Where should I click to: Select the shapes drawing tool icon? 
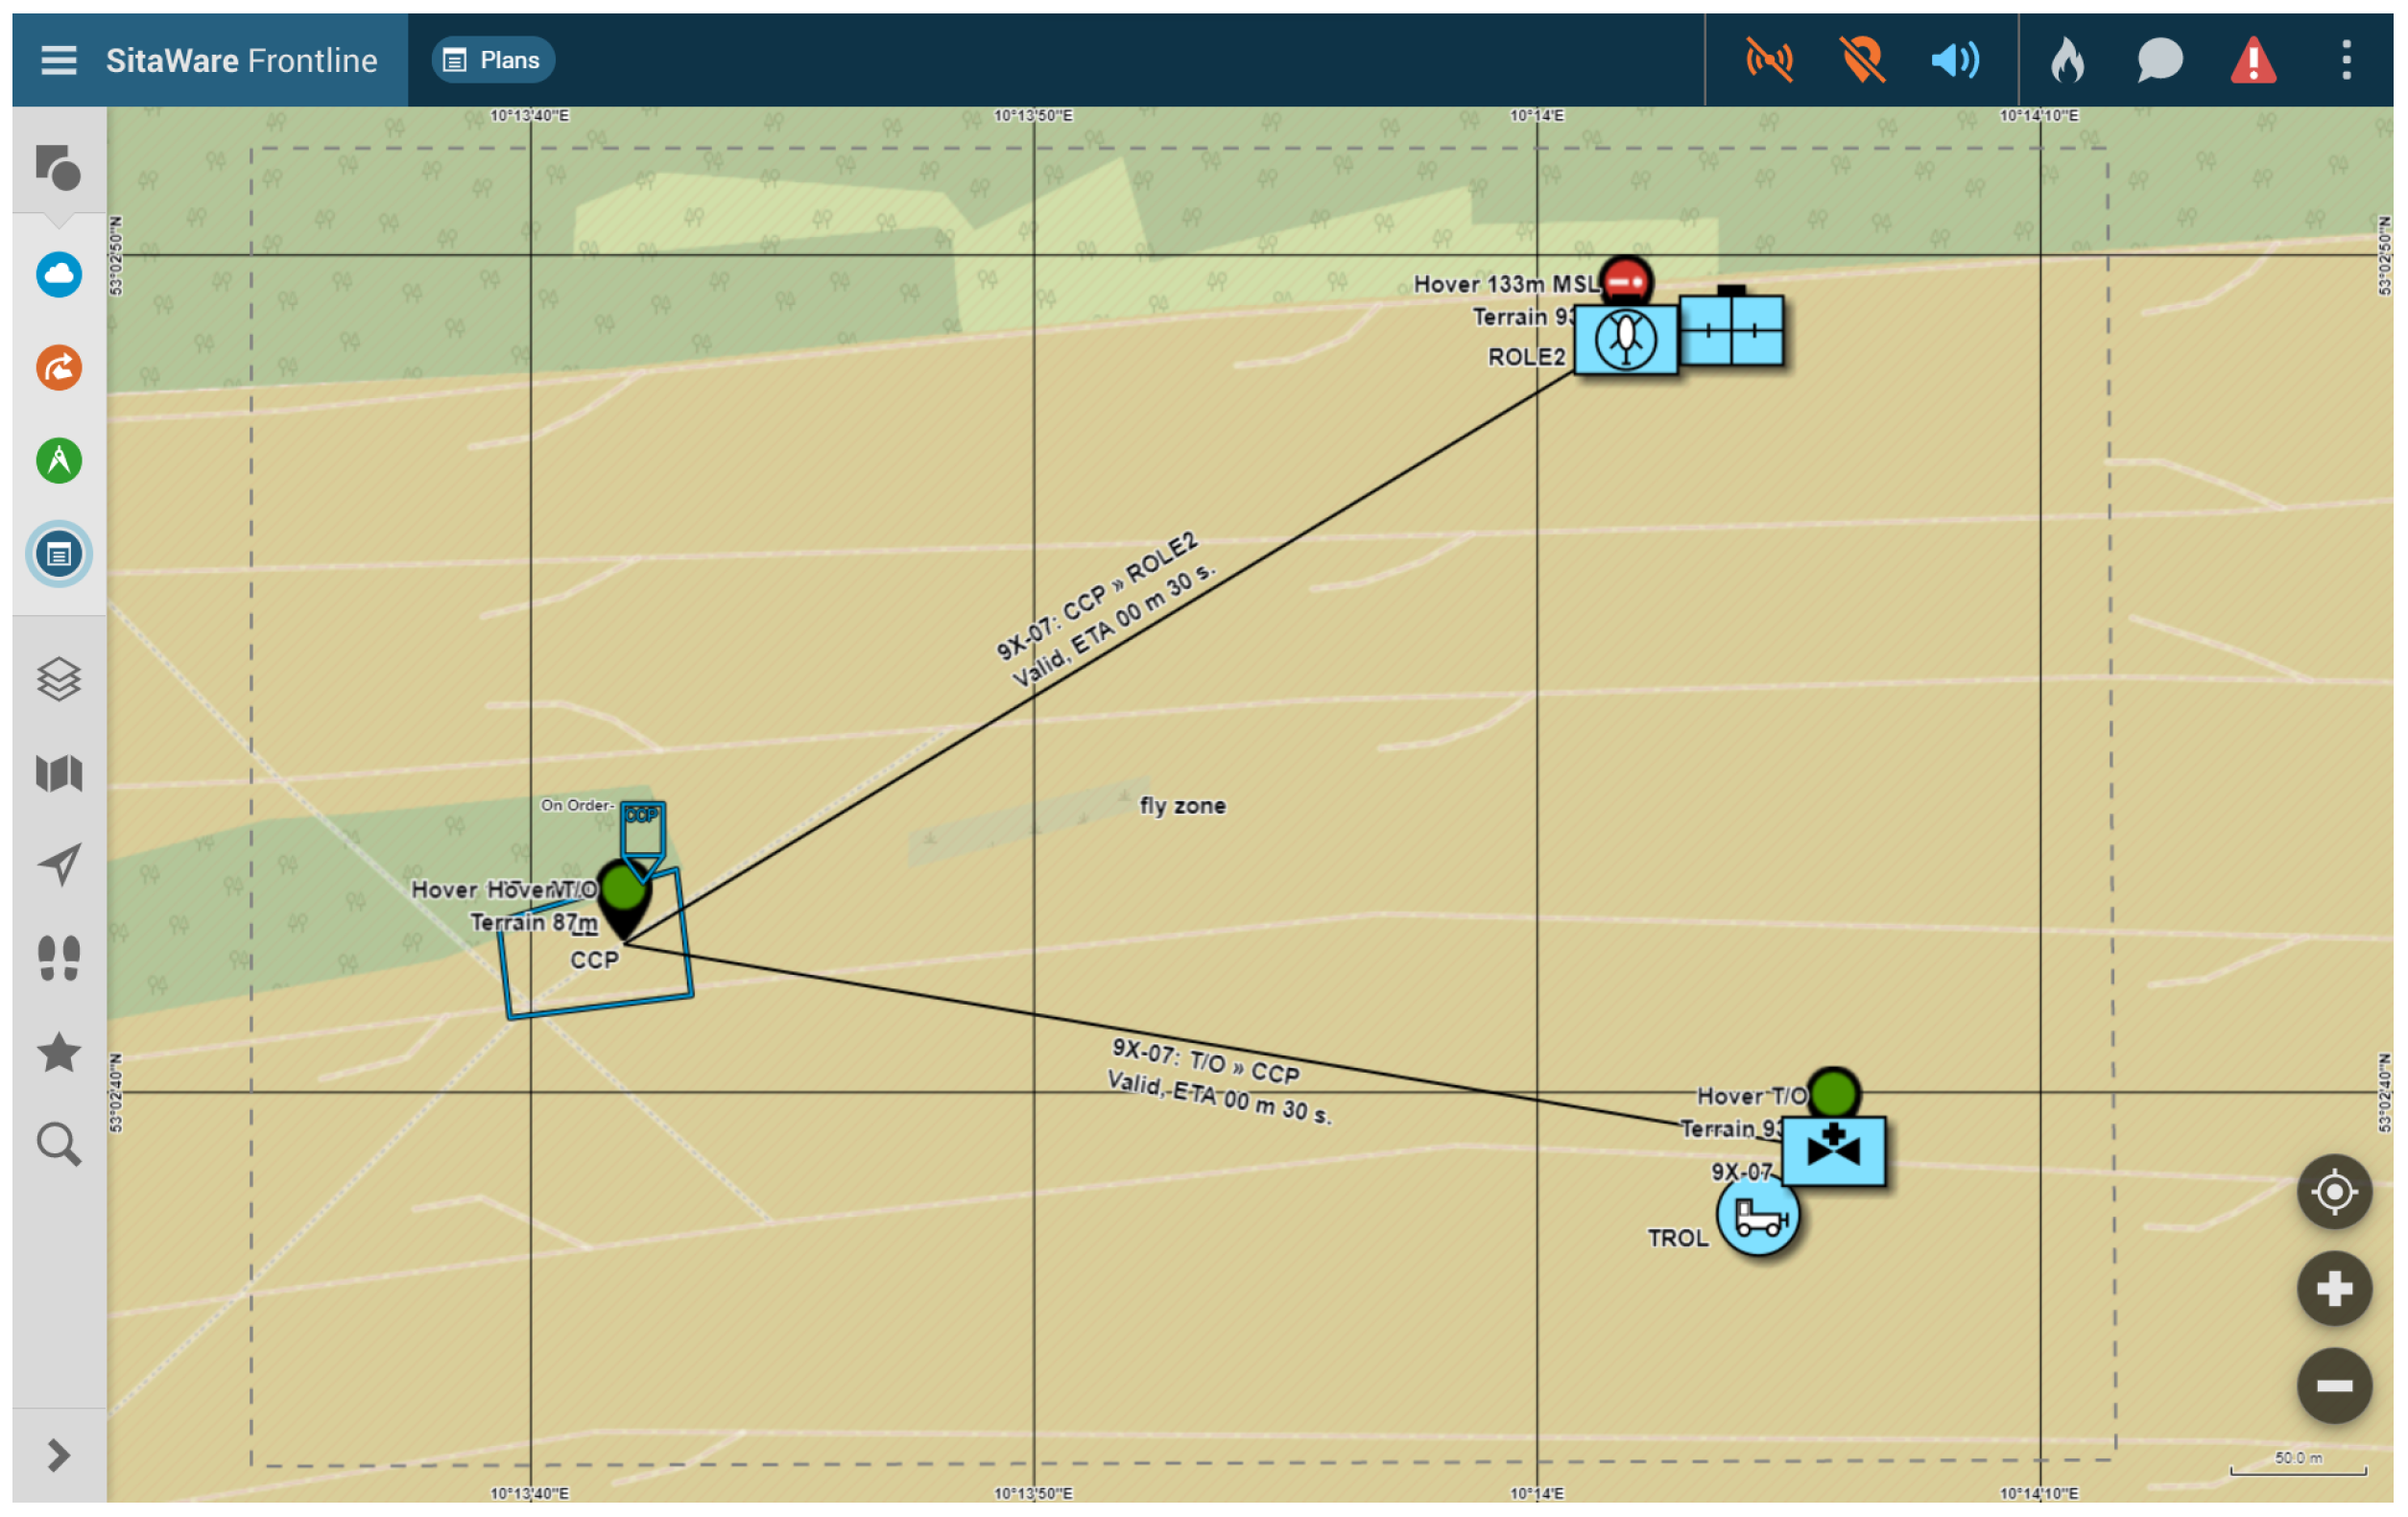point(58,167)
